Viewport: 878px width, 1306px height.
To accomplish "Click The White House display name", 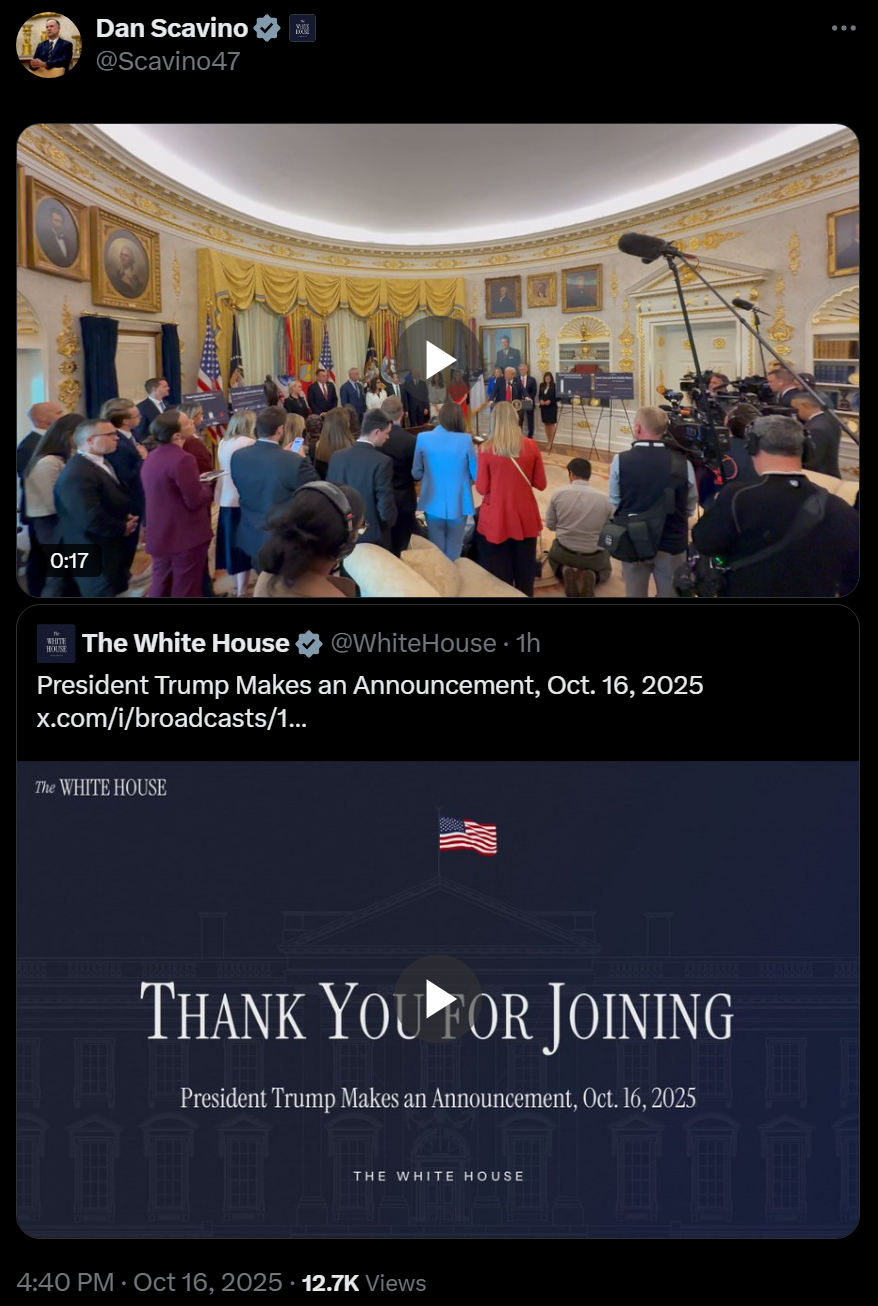I will (x=186, y=643).
